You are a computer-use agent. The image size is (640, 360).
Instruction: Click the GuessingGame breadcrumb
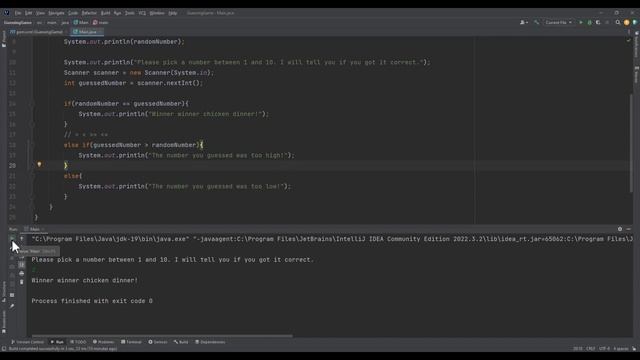click(x=18, y=22)
